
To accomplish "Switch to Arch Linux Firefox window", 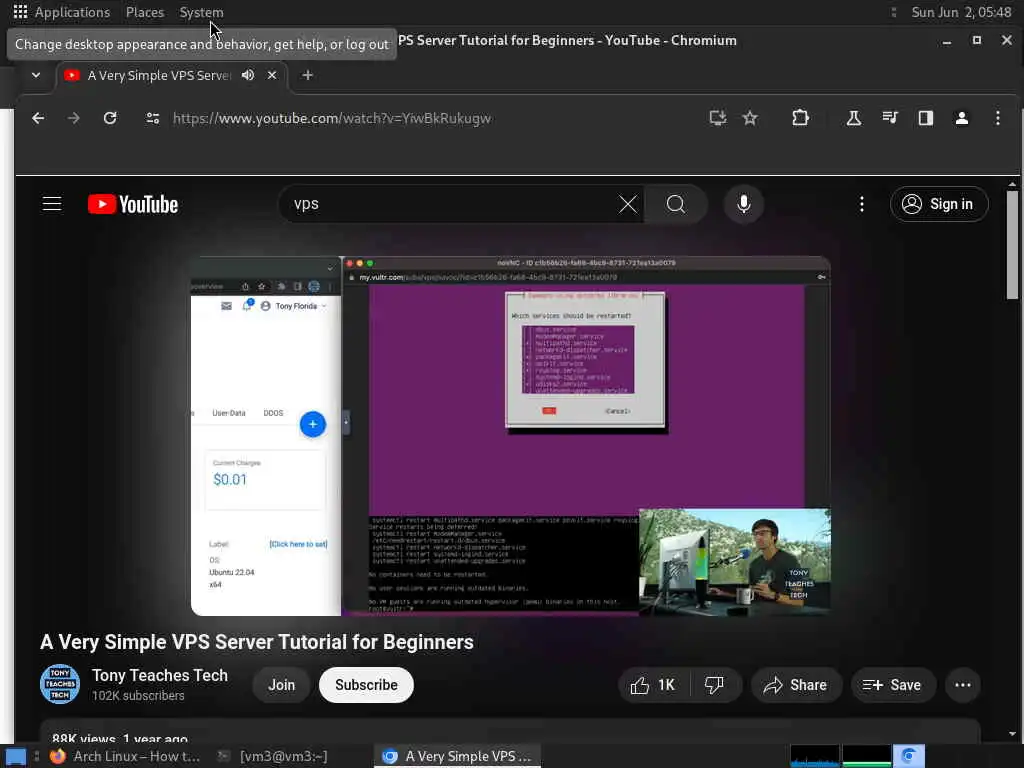I will click(x=125, y=756).
